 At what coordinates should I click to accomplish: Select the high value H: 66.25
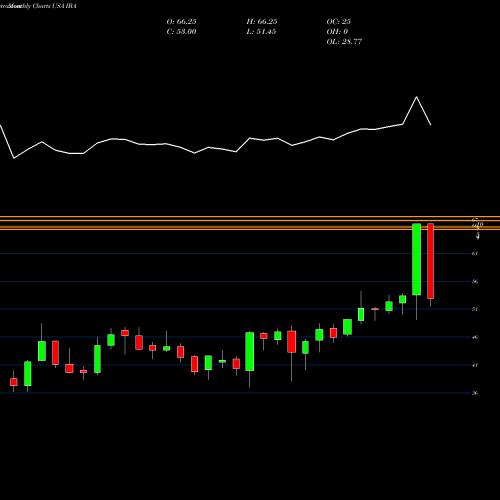tap(262, 22)
